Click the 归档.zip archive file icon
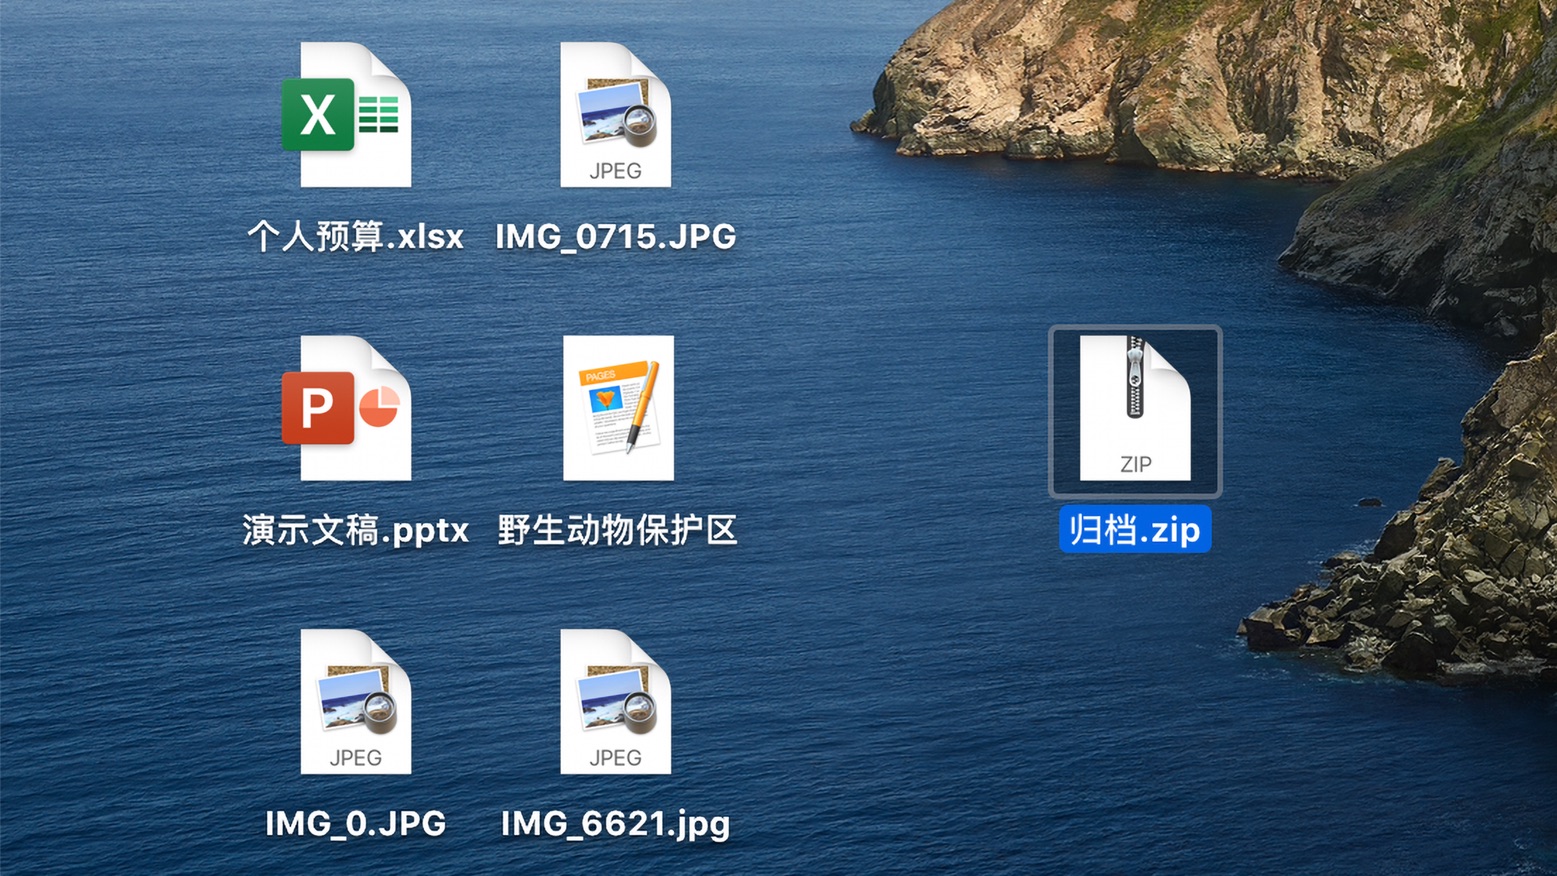This screenshot has height=876, width=1557. pos(1135,408)
